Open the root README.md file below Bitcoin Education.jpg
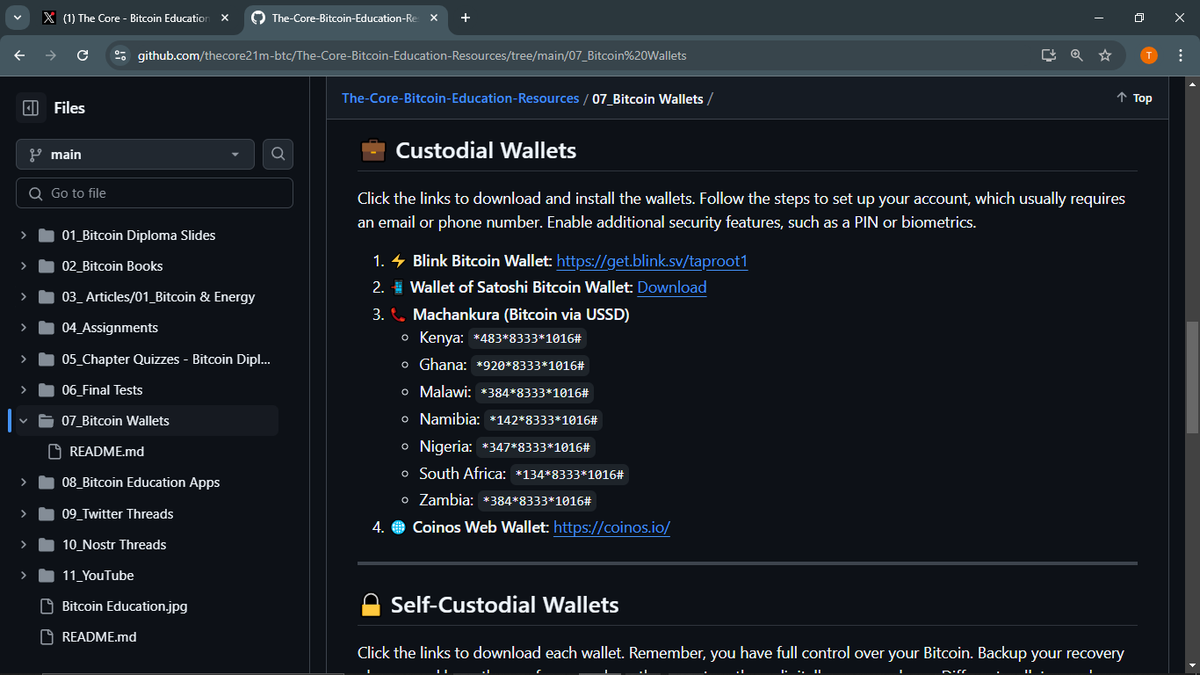Screen dimensions: 1200x675 [99, 637]
